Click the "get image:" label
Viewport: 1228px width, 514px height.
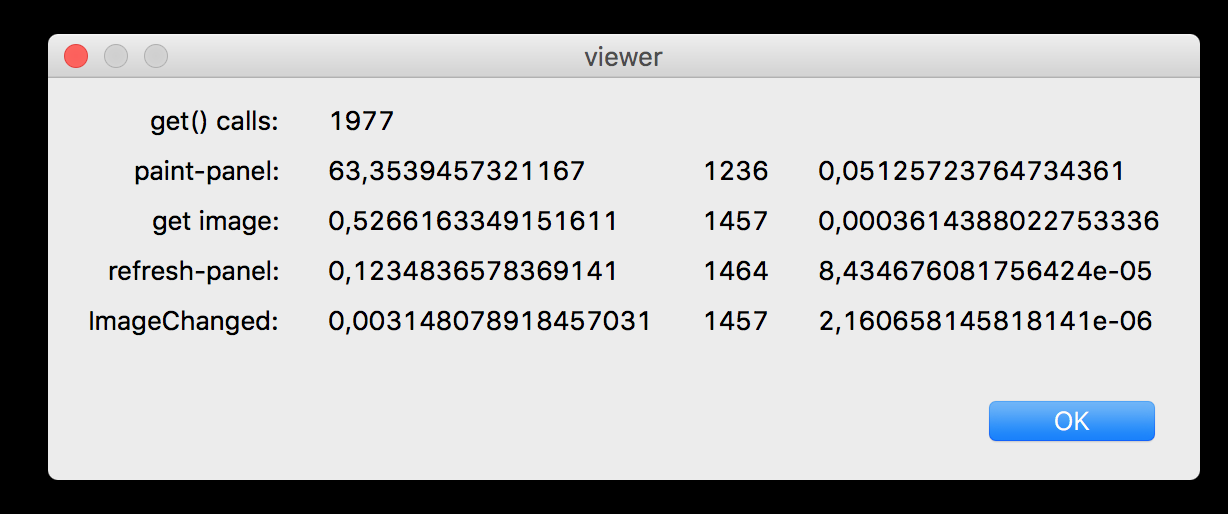[215, 222]
